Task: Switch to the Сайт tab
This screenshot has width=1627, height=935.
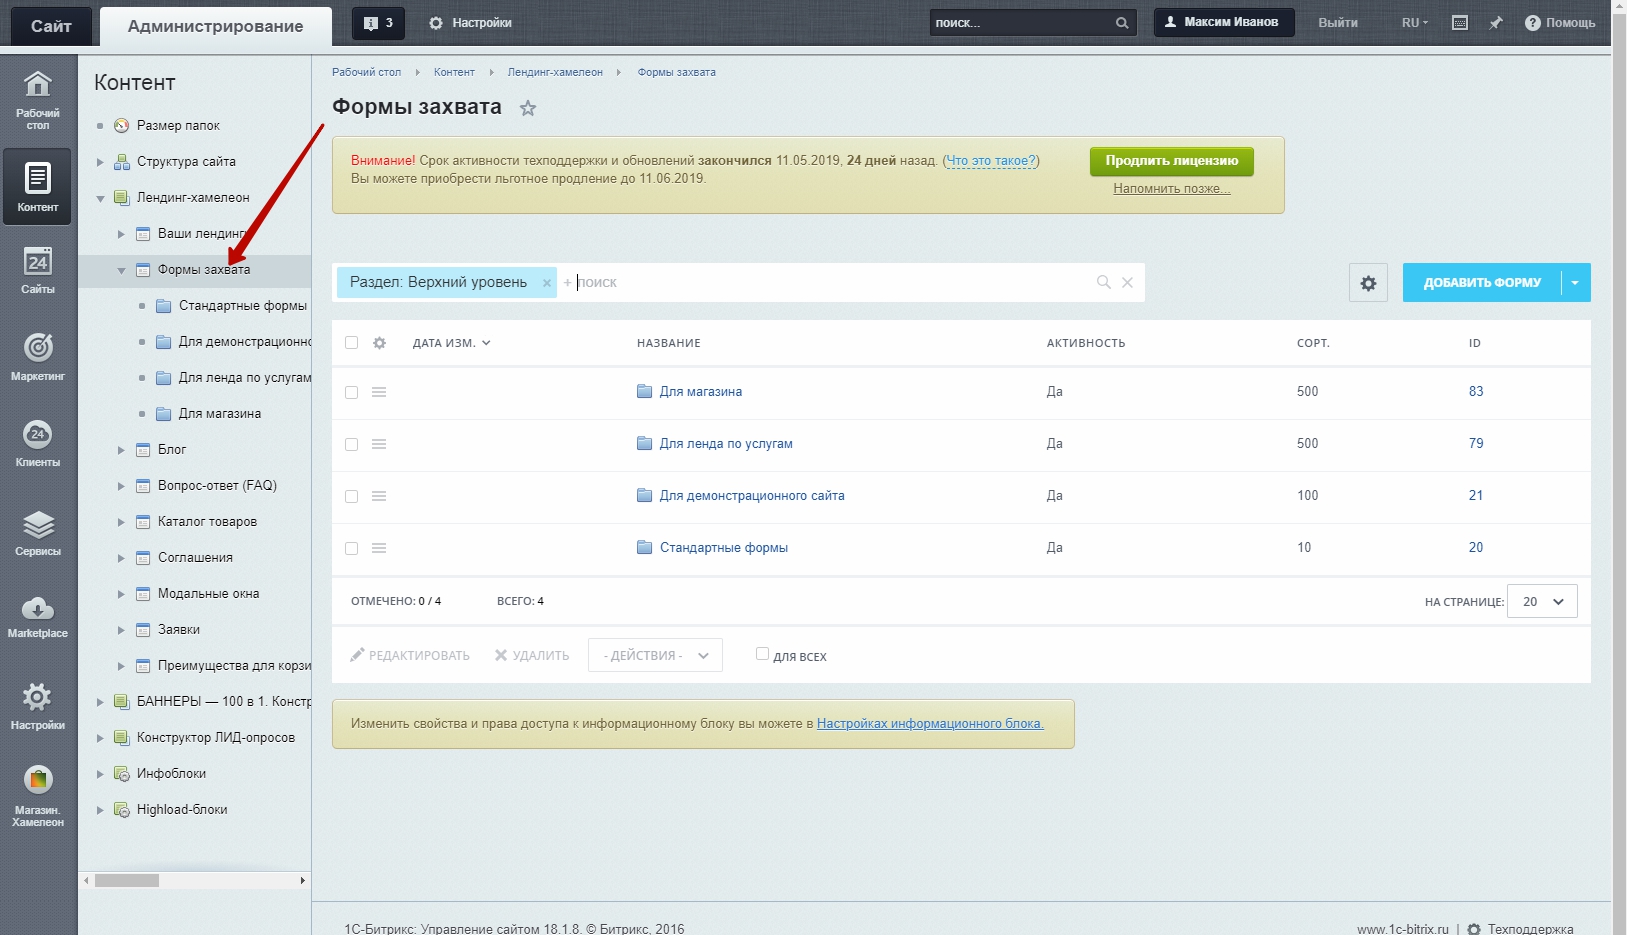Action: pyautogui.click(x=51, y=26)
